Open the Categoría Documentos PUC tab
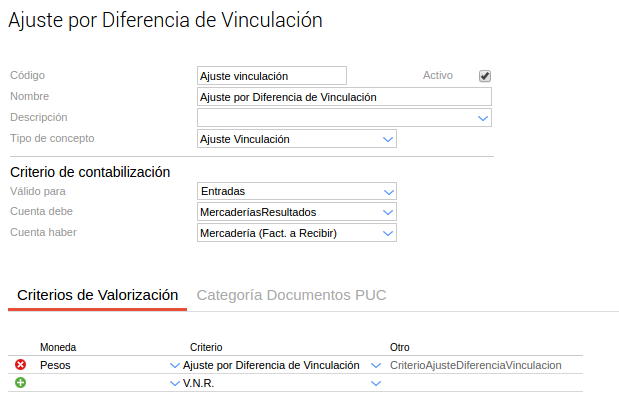Screen dimensions: 619x403 [291, 295]
